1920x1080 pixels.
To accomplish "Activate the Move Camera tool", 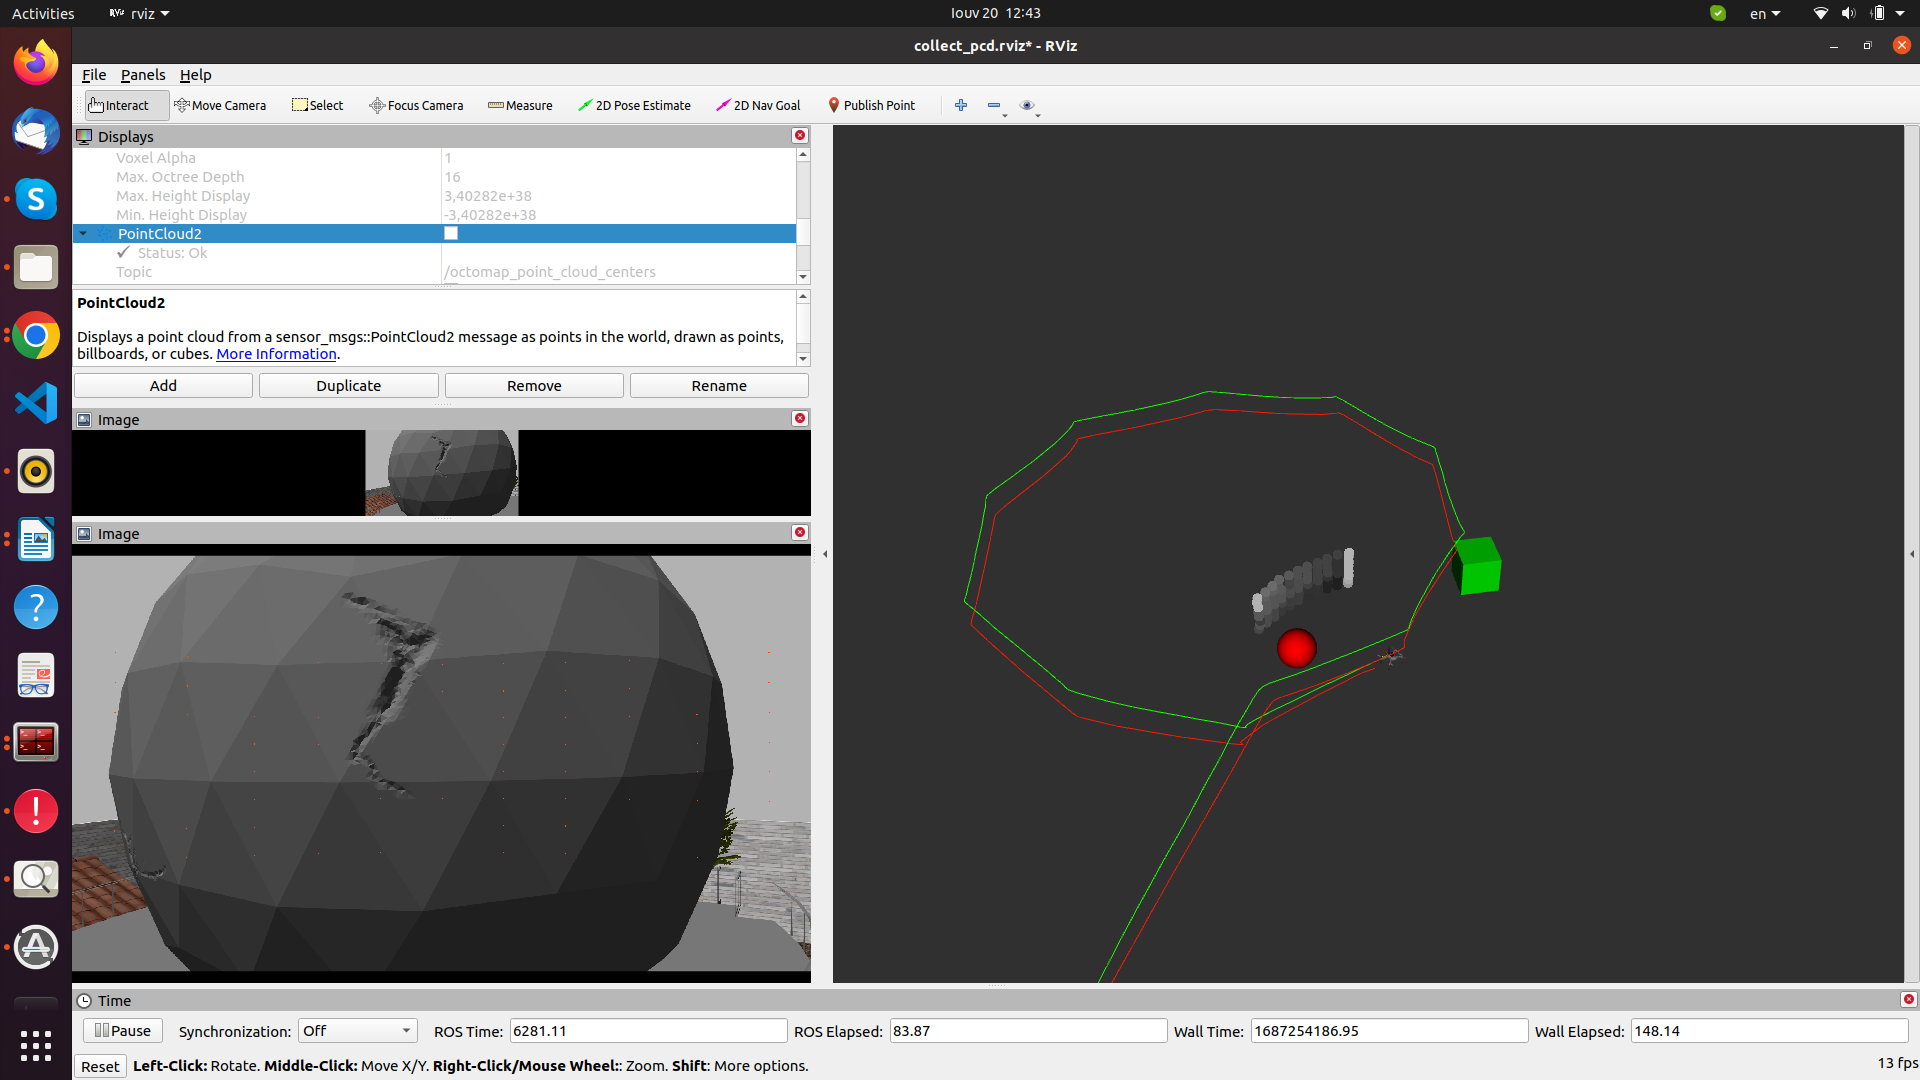I will click(x=220, y=105).
